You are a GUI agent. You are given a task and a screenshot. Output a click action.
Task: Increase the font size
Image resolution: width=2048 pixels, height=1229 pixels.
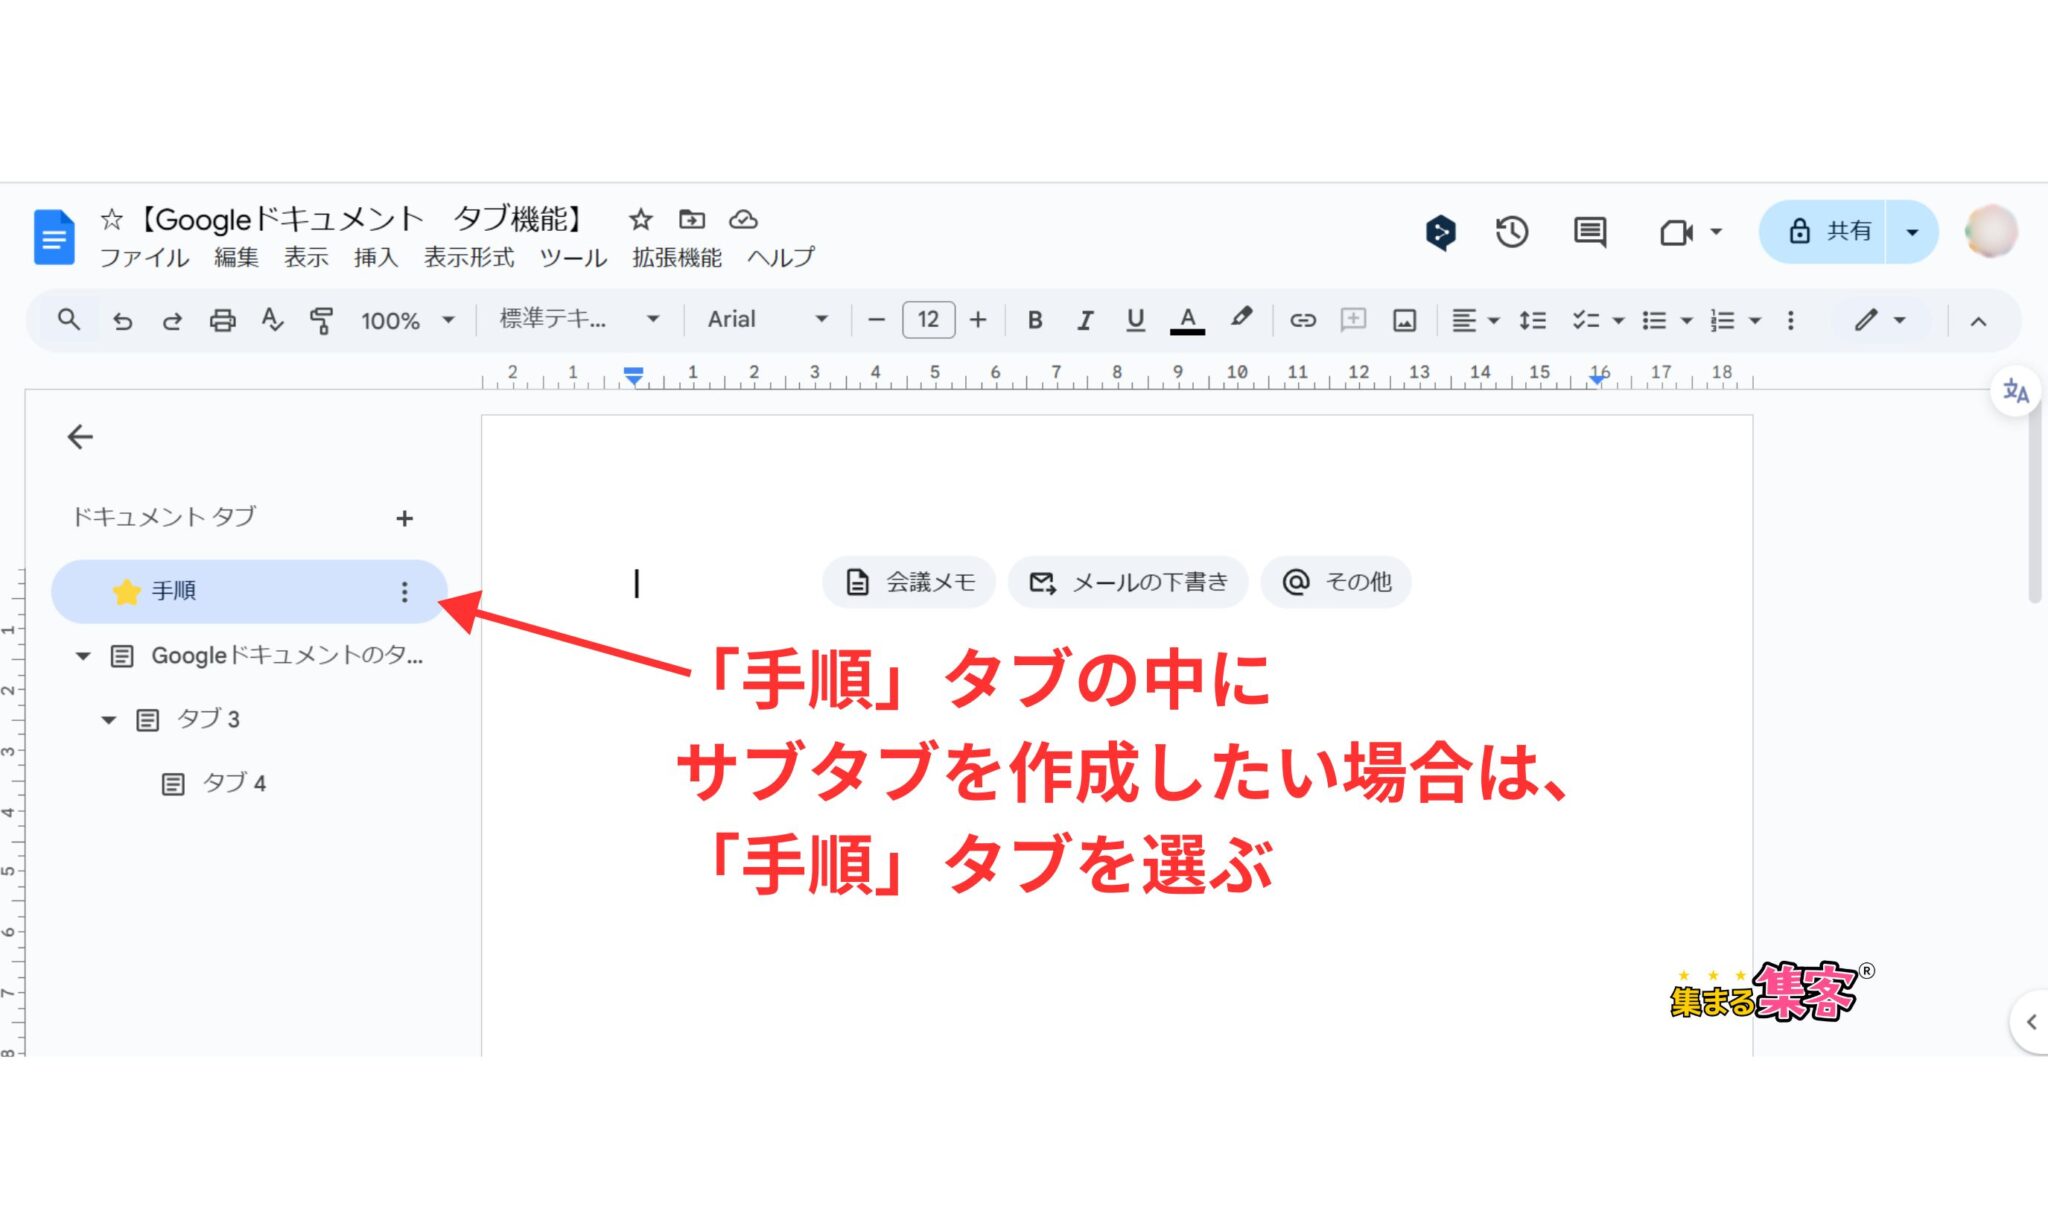pos(978,320)
